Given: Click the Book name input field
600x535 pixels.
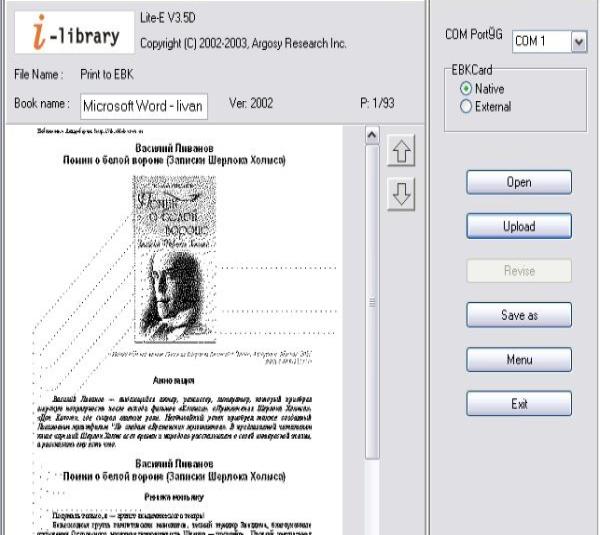Looking at the screenshot, I should click(x=144, y=106).
